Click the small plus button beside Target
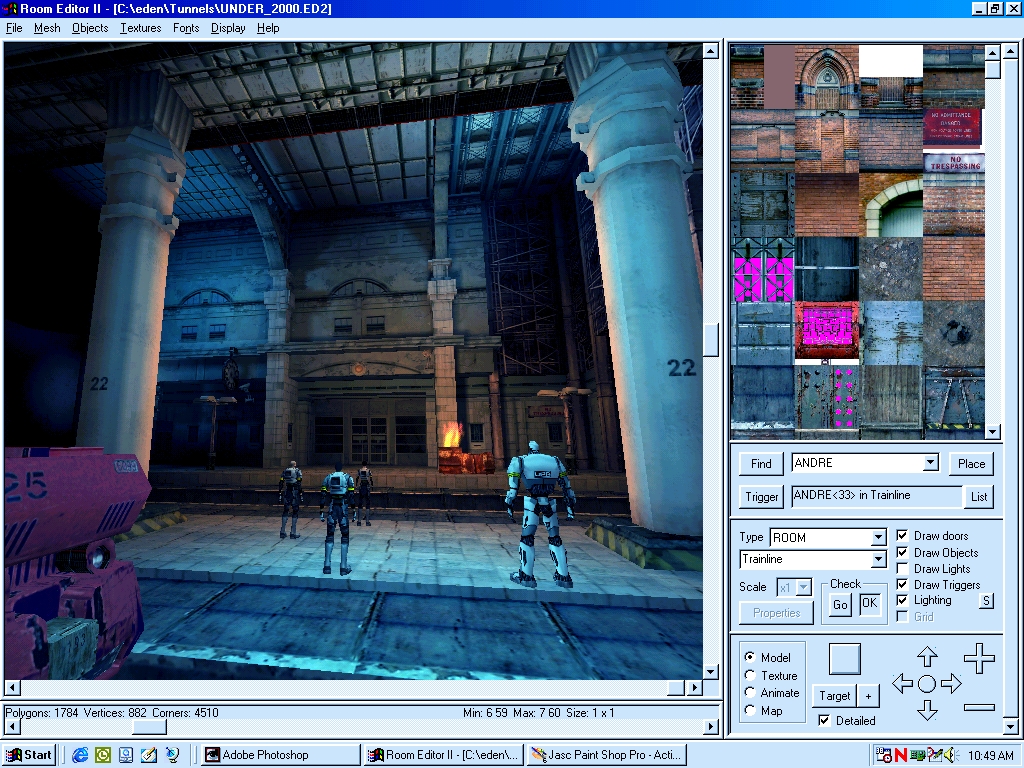The image size is (1024, 768). point(869,696)
